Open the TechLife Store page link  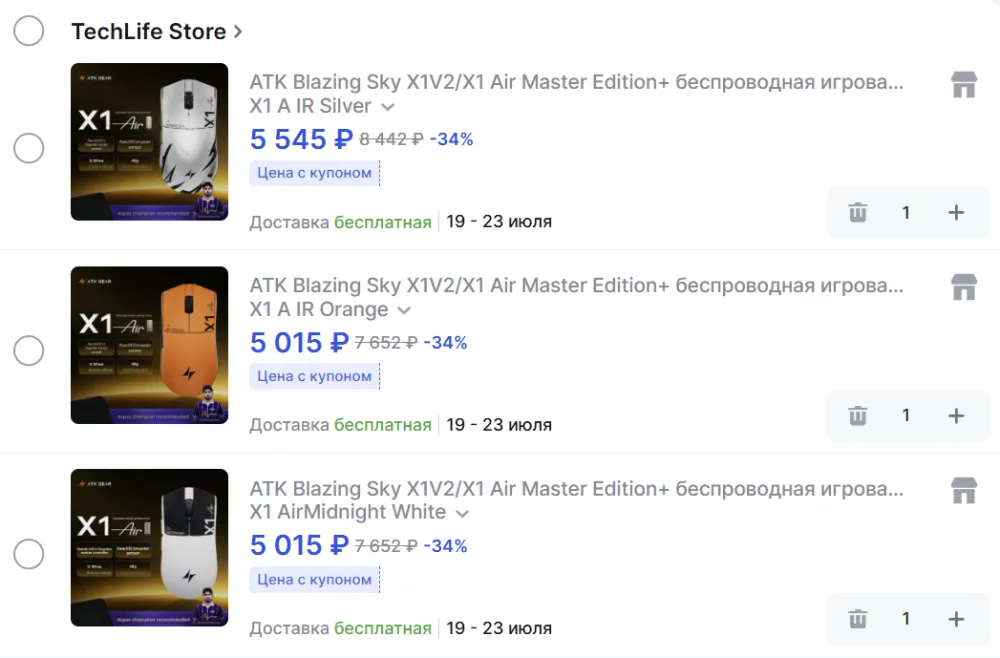click(x=156, y=31)
